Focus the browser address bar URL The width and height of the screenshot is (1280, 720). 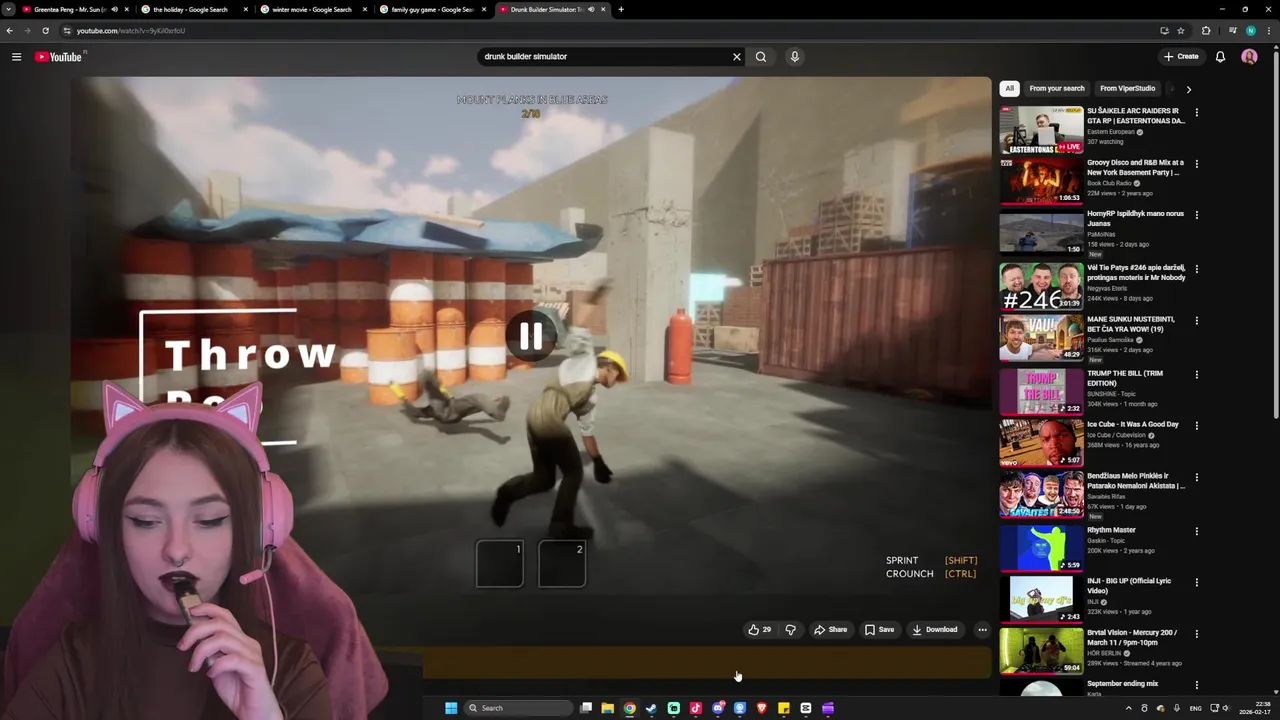click(131, 31)
